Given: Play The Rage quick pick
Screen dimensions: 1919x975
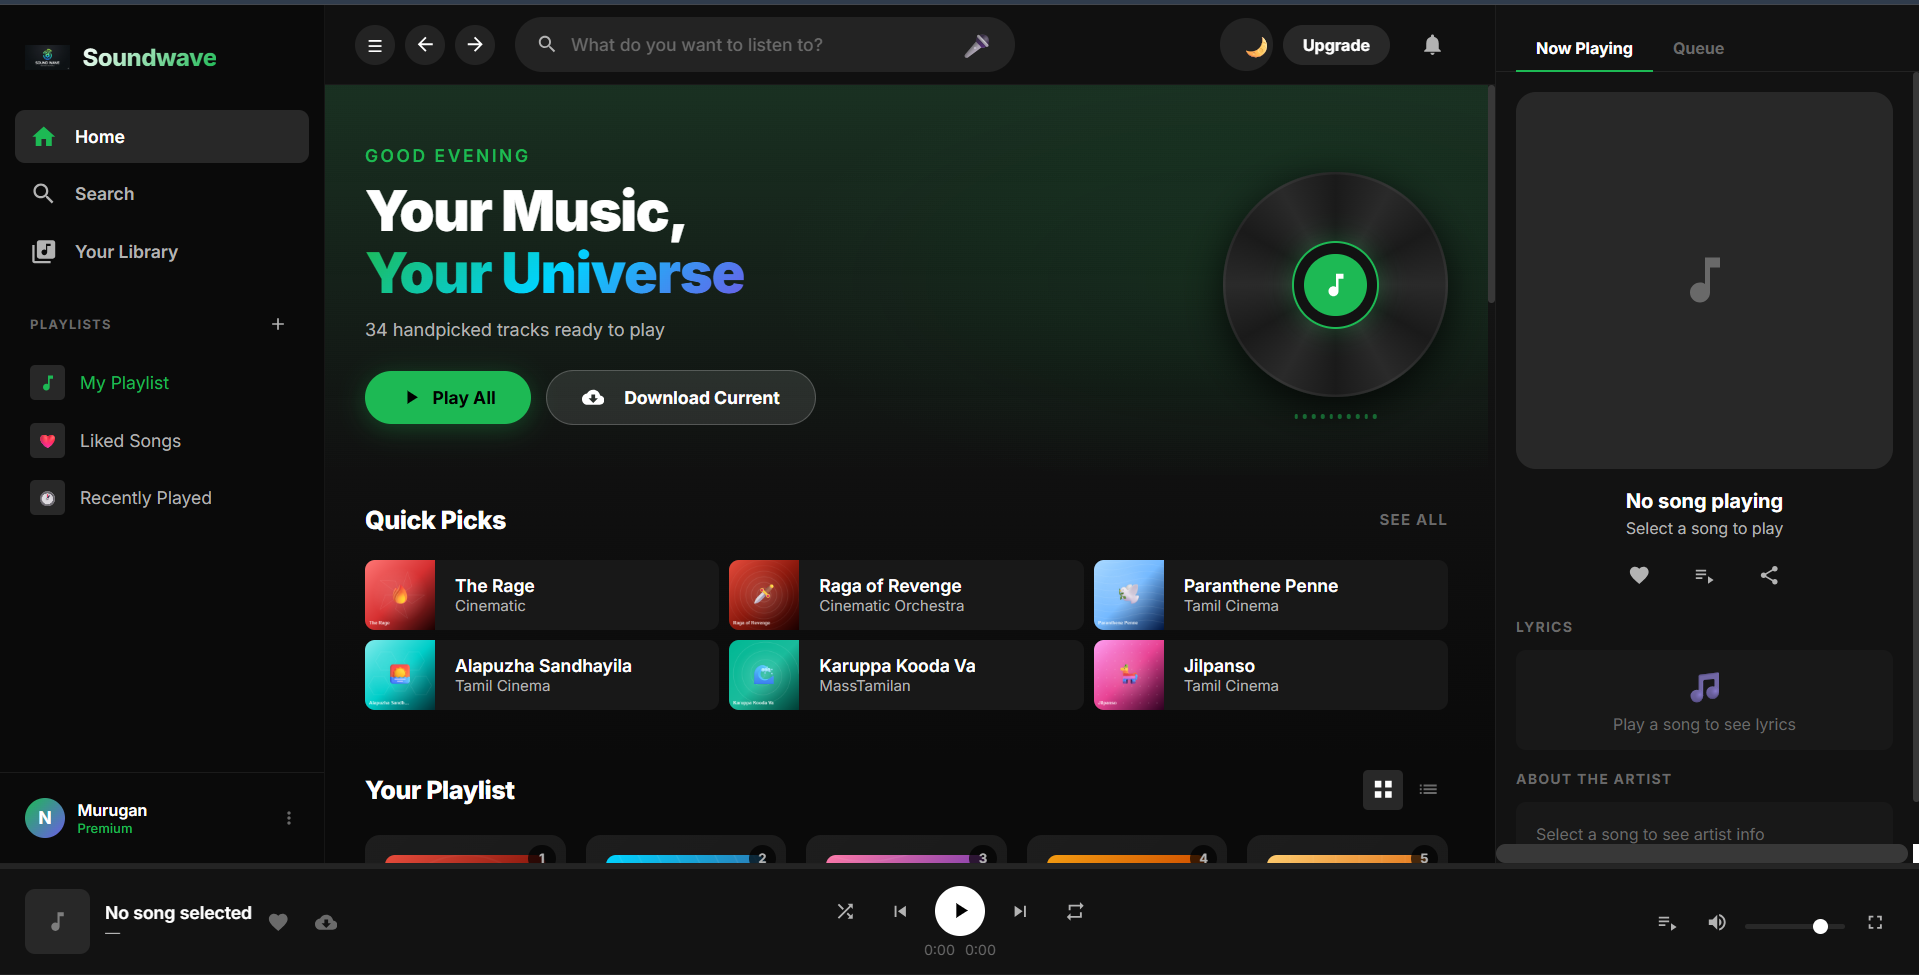Looking at the screenshot, I should (x=542, y=595).
